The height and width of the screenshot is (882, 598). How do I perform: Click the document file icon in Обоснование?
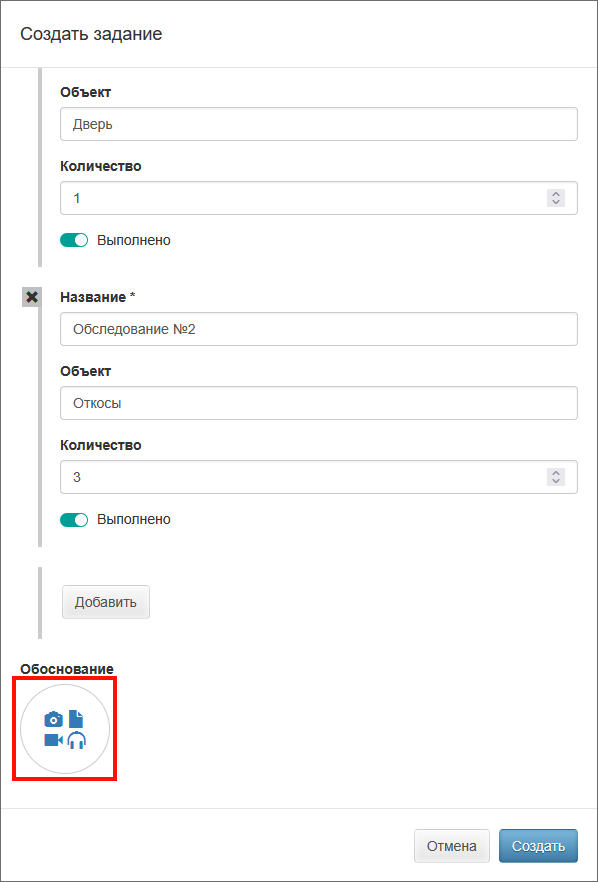coord(76,719)
